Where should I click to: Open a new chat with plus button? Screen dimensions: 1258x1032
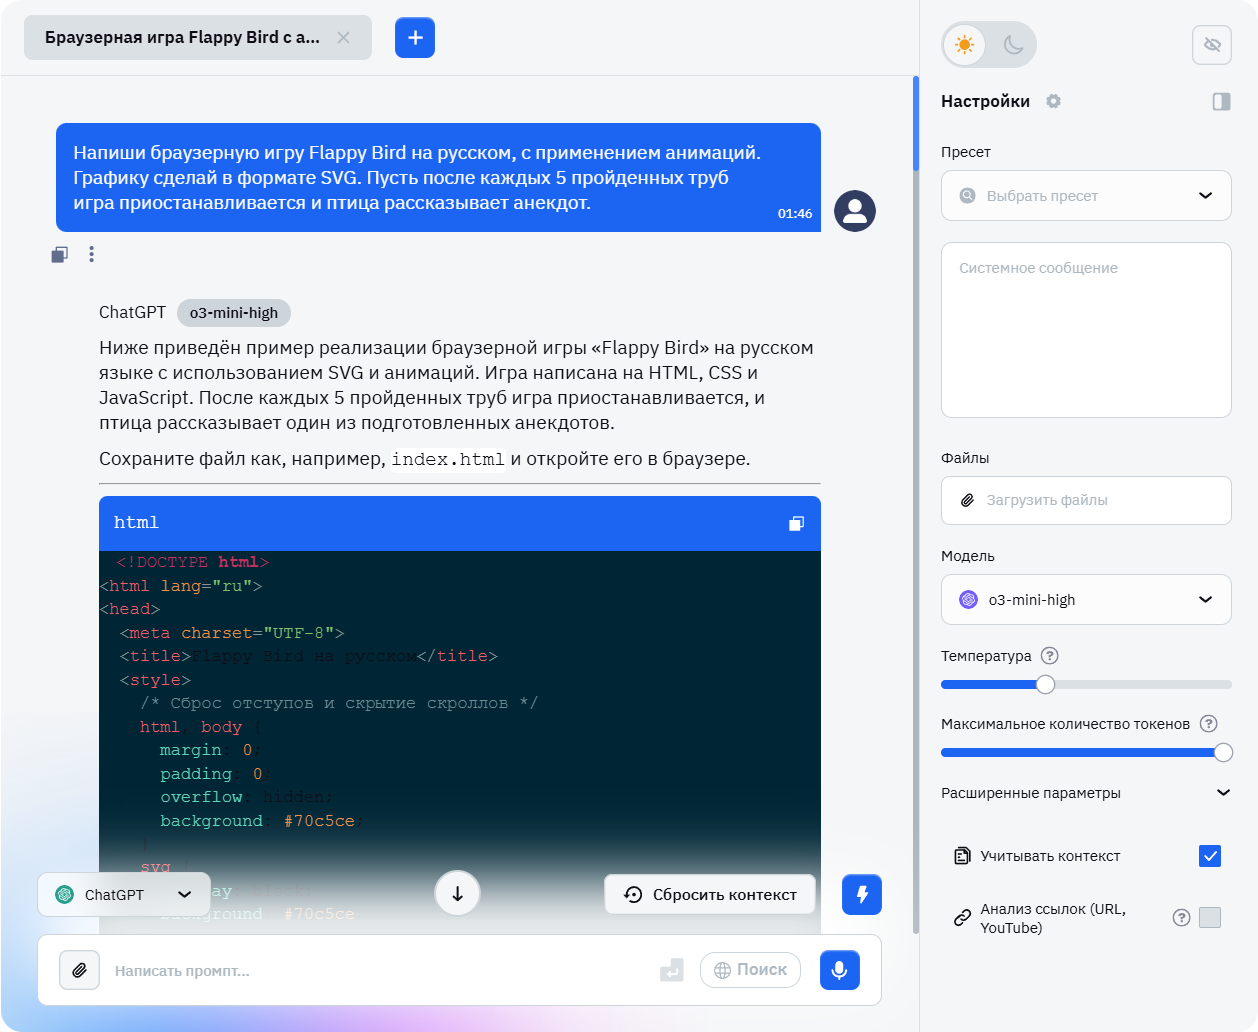click(415, 38)
